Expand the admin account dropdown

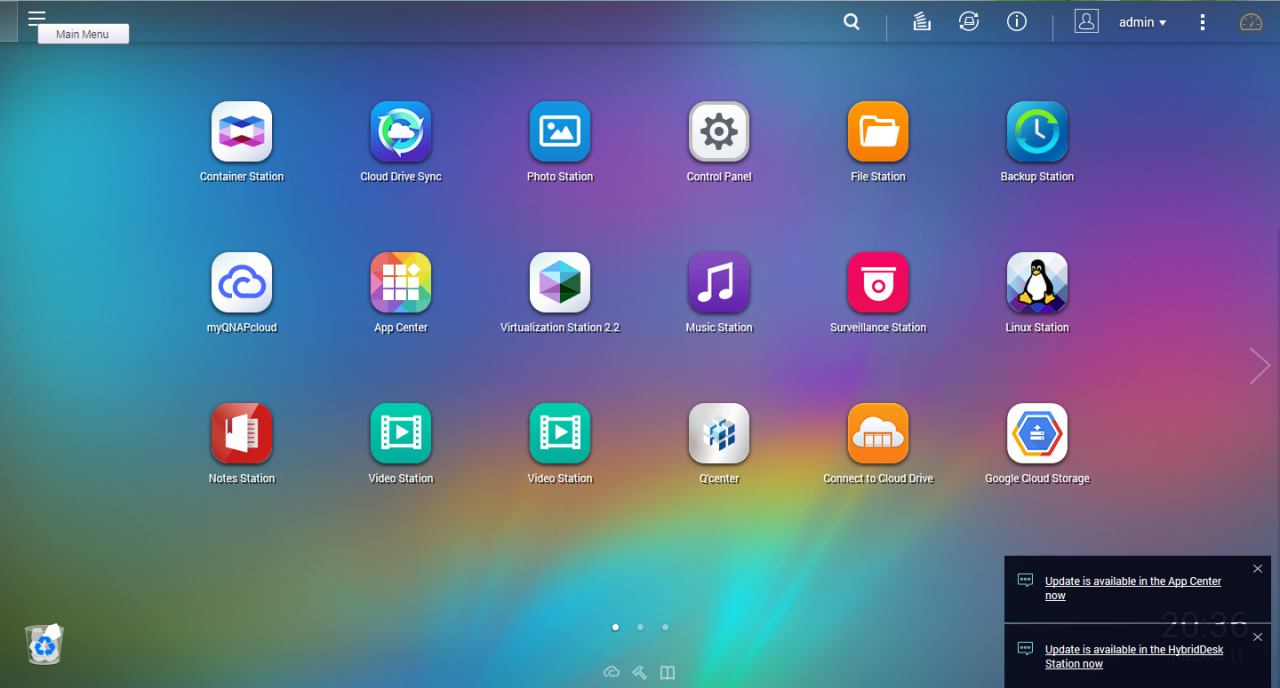coord(1143,22)
